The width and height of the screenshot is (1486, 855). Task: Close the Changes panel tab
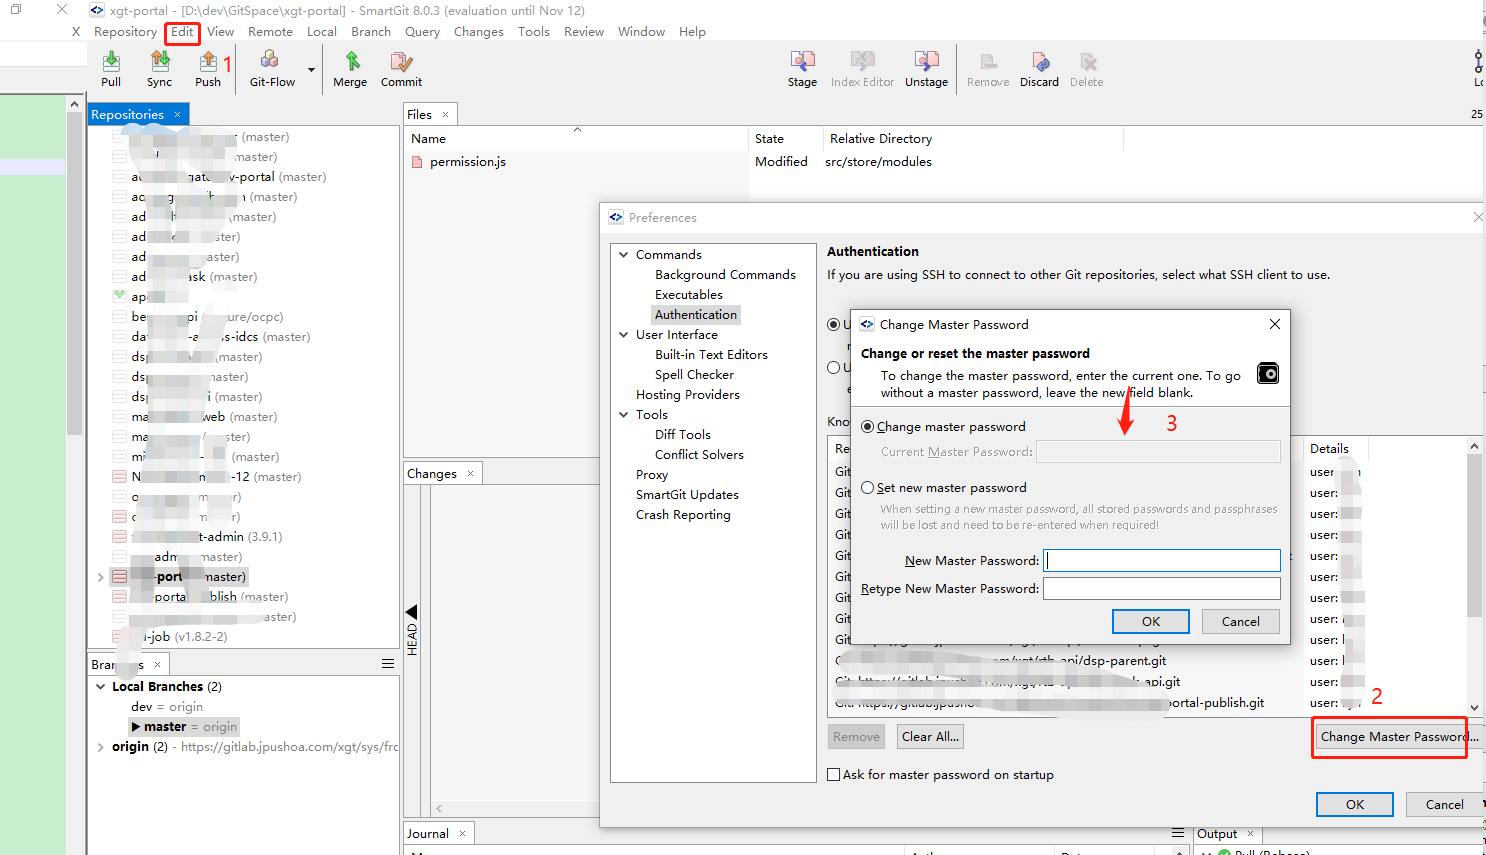[470, 473]
